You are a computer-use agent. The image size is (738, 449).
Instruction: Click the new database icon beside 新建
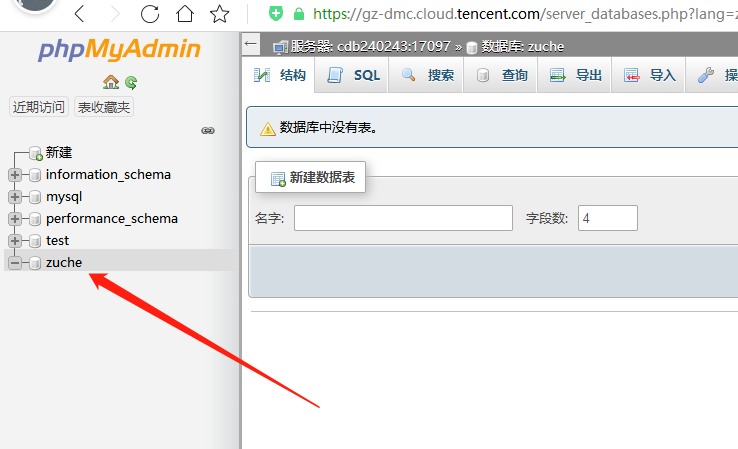coord(36,153)
